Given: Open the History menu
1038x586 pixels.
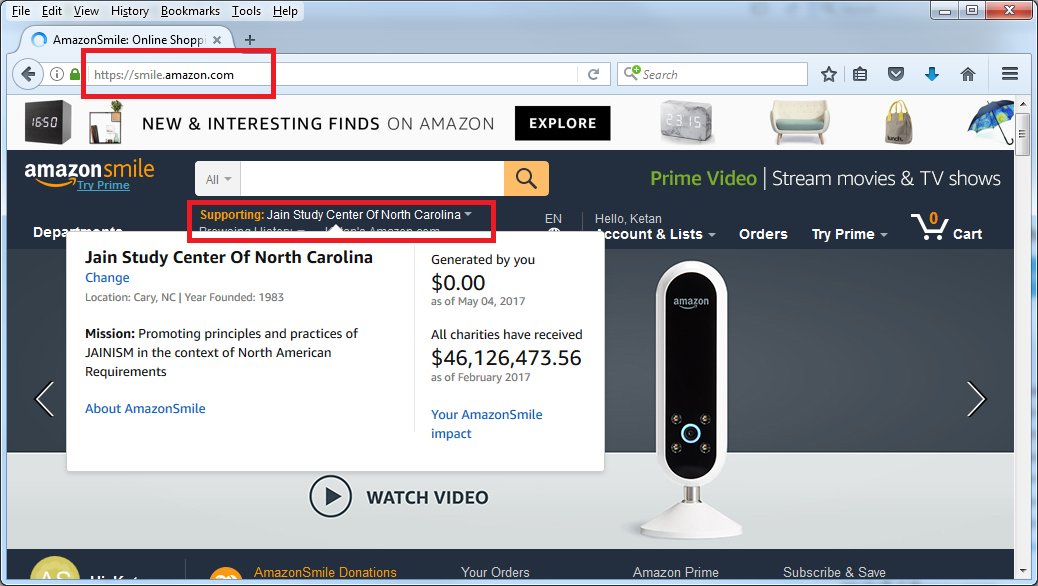Looking at the screenshot, I should click(x=130, y=11).
